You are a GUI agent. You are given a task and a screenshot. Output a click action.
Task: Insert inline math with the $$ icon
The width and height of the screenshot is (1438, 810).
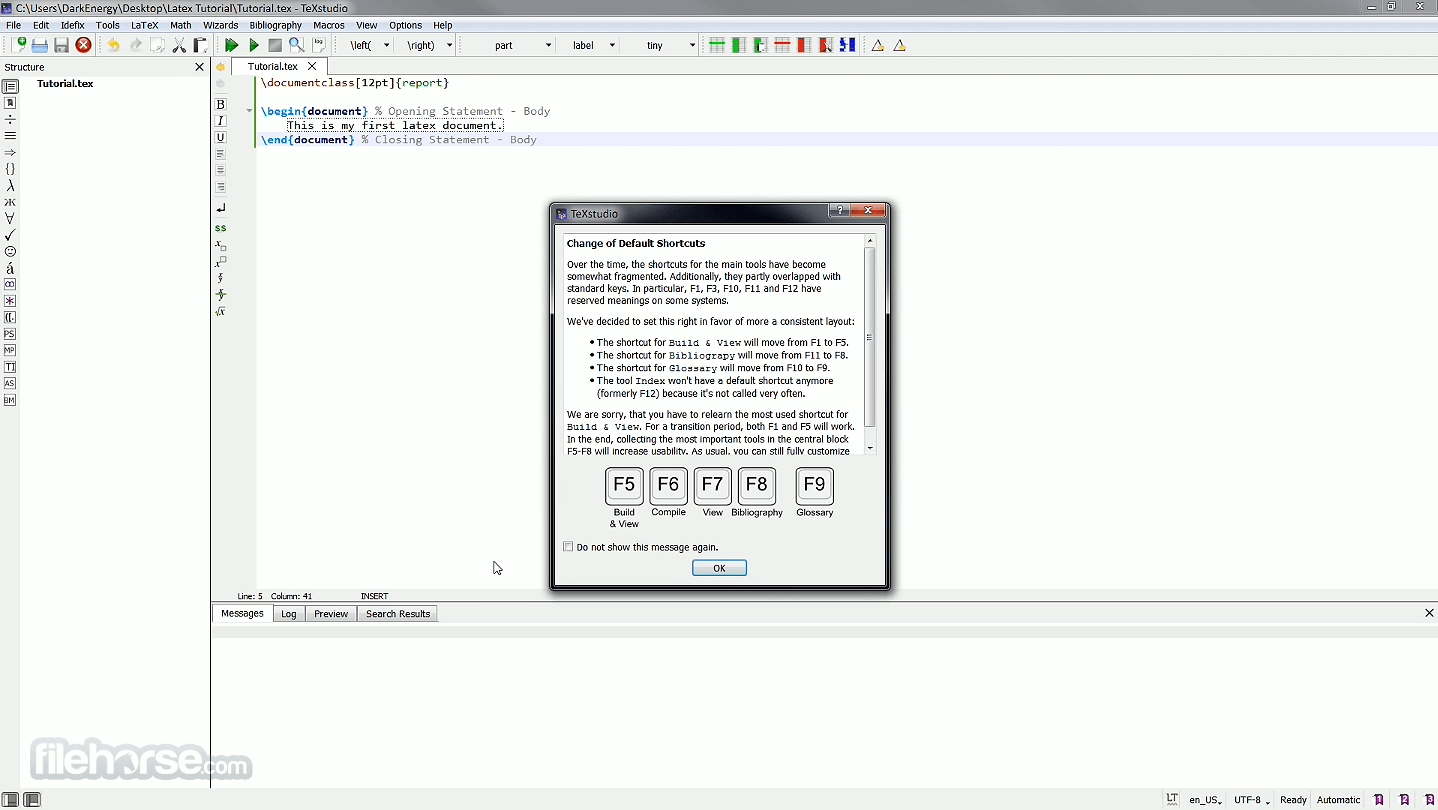(x=221, y=228)
